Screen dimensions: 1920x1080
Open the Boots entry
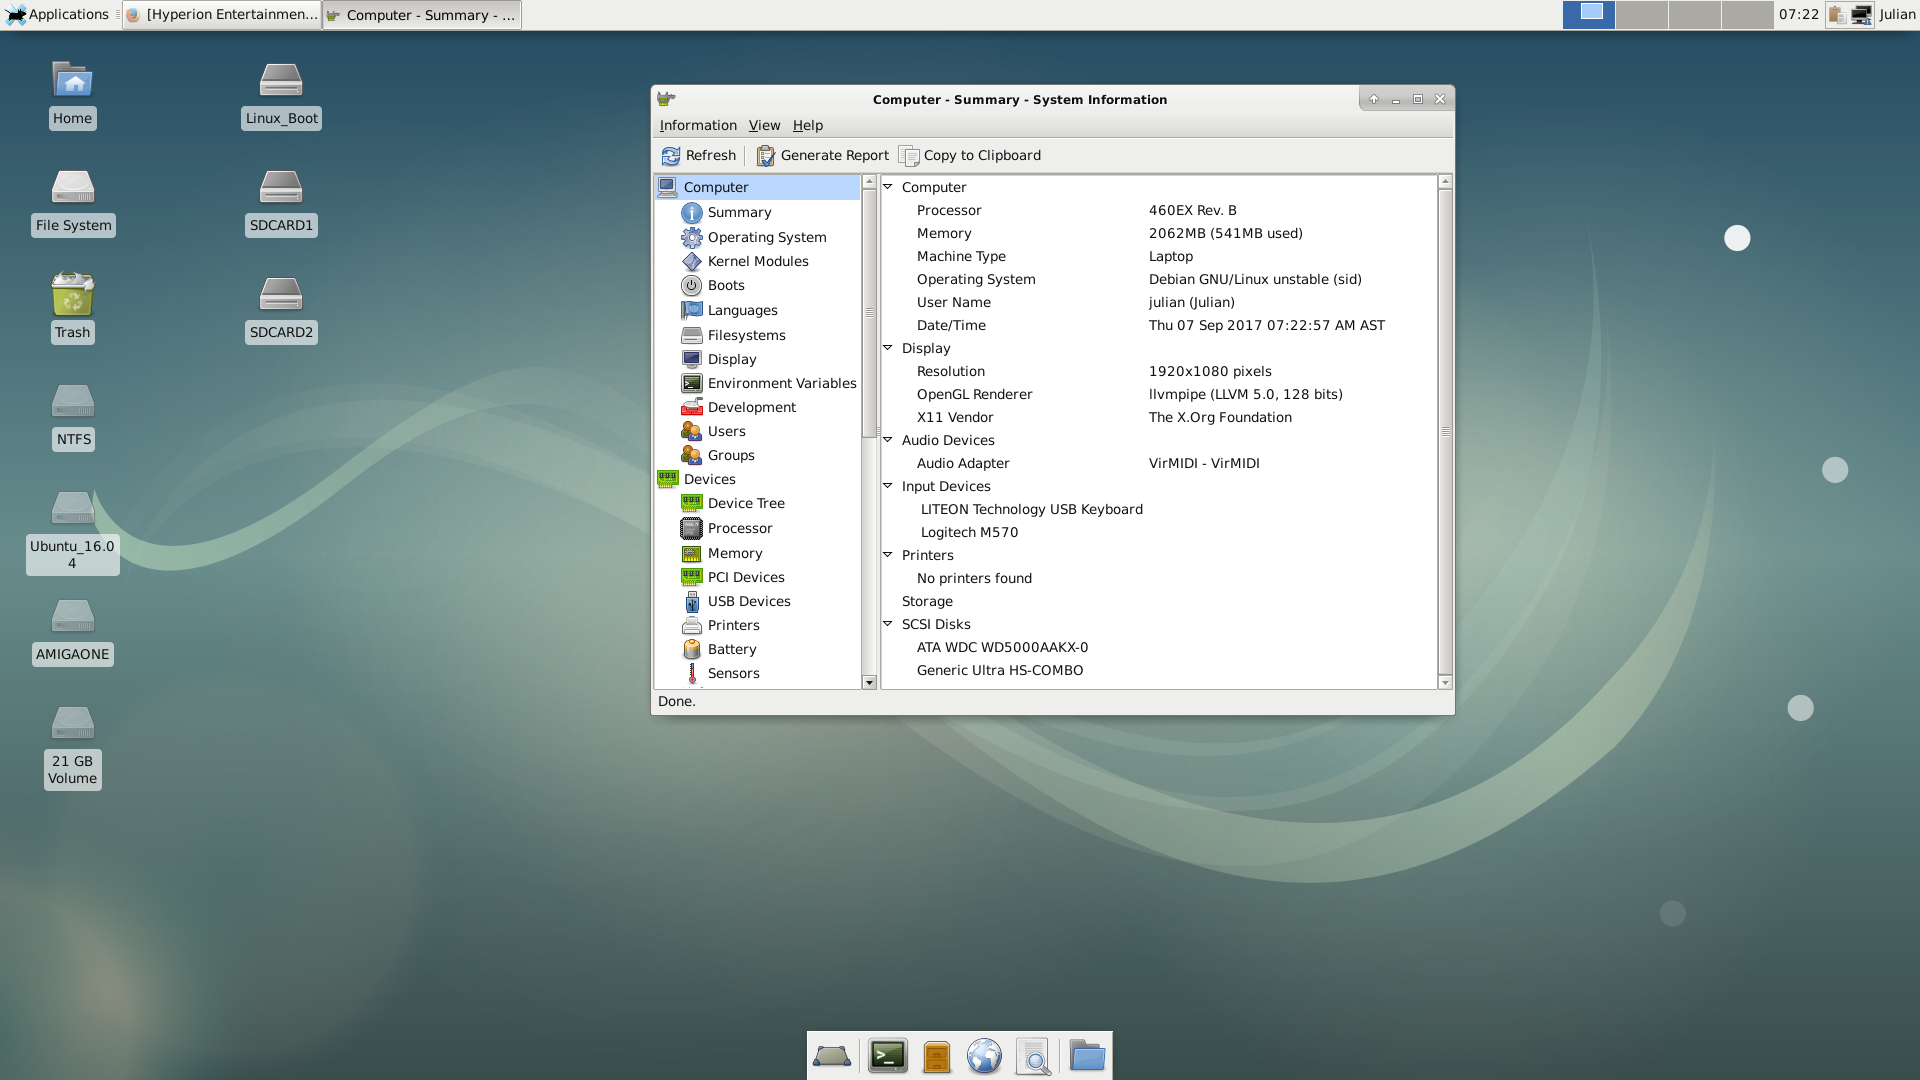point(725,285)
